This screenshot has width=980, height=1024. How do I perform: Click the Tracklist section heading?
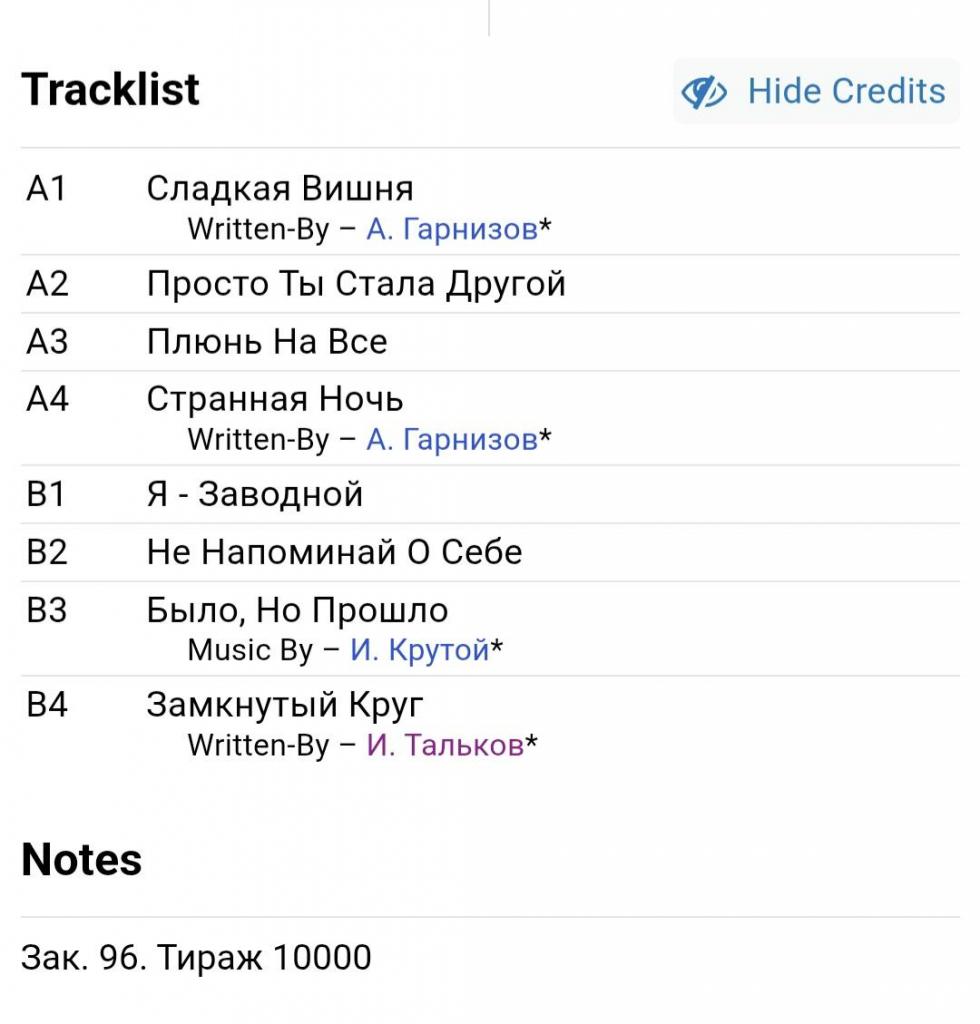[x=110, y=89]
